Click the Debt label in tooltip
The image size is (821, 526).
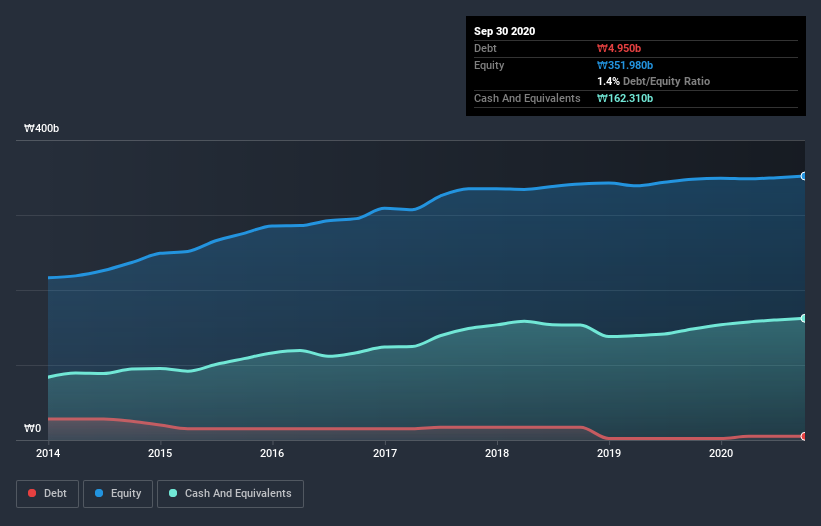(485, 48)
